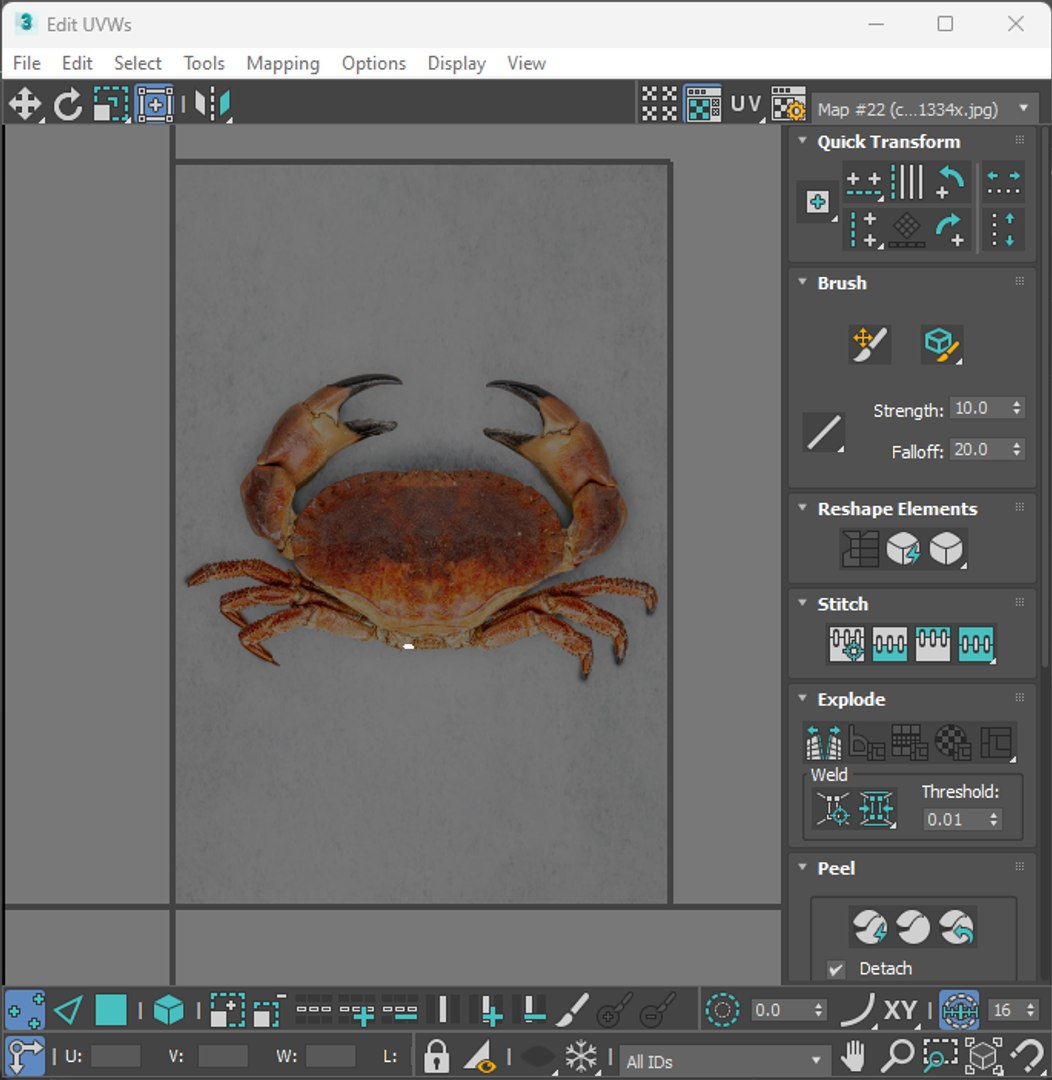Open the Map #22 texture dropdown
1052x1080 pixels.
point(924,109)
